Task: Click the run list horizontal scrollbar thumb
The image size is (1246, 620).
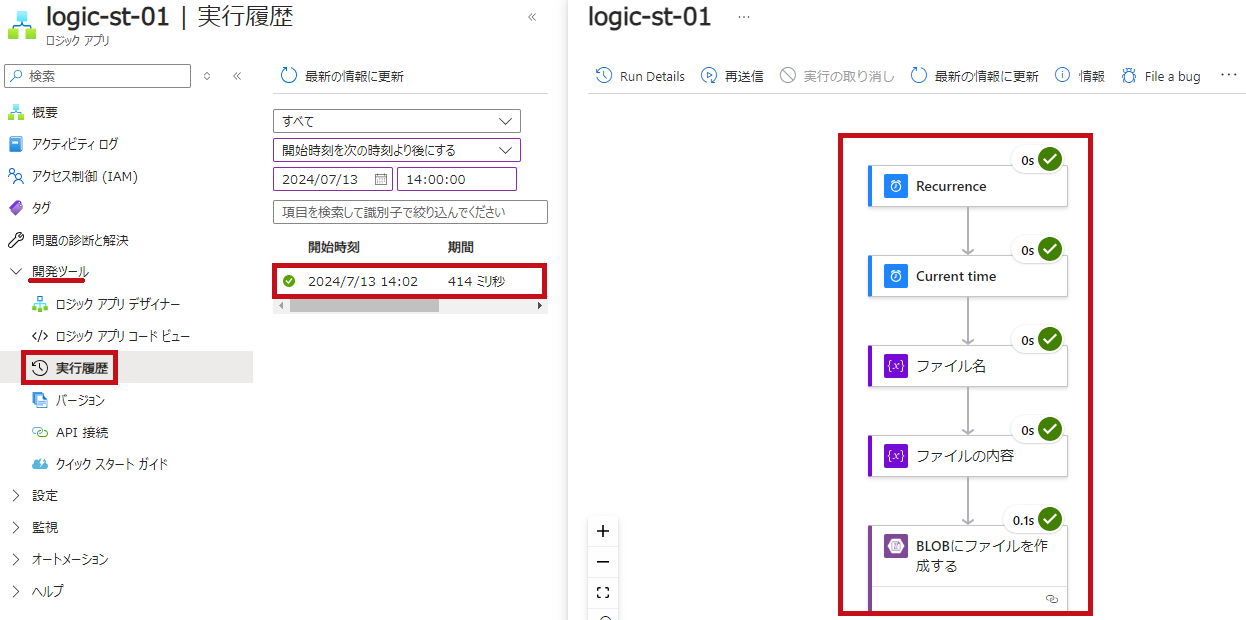Action: tap(364, 305)
